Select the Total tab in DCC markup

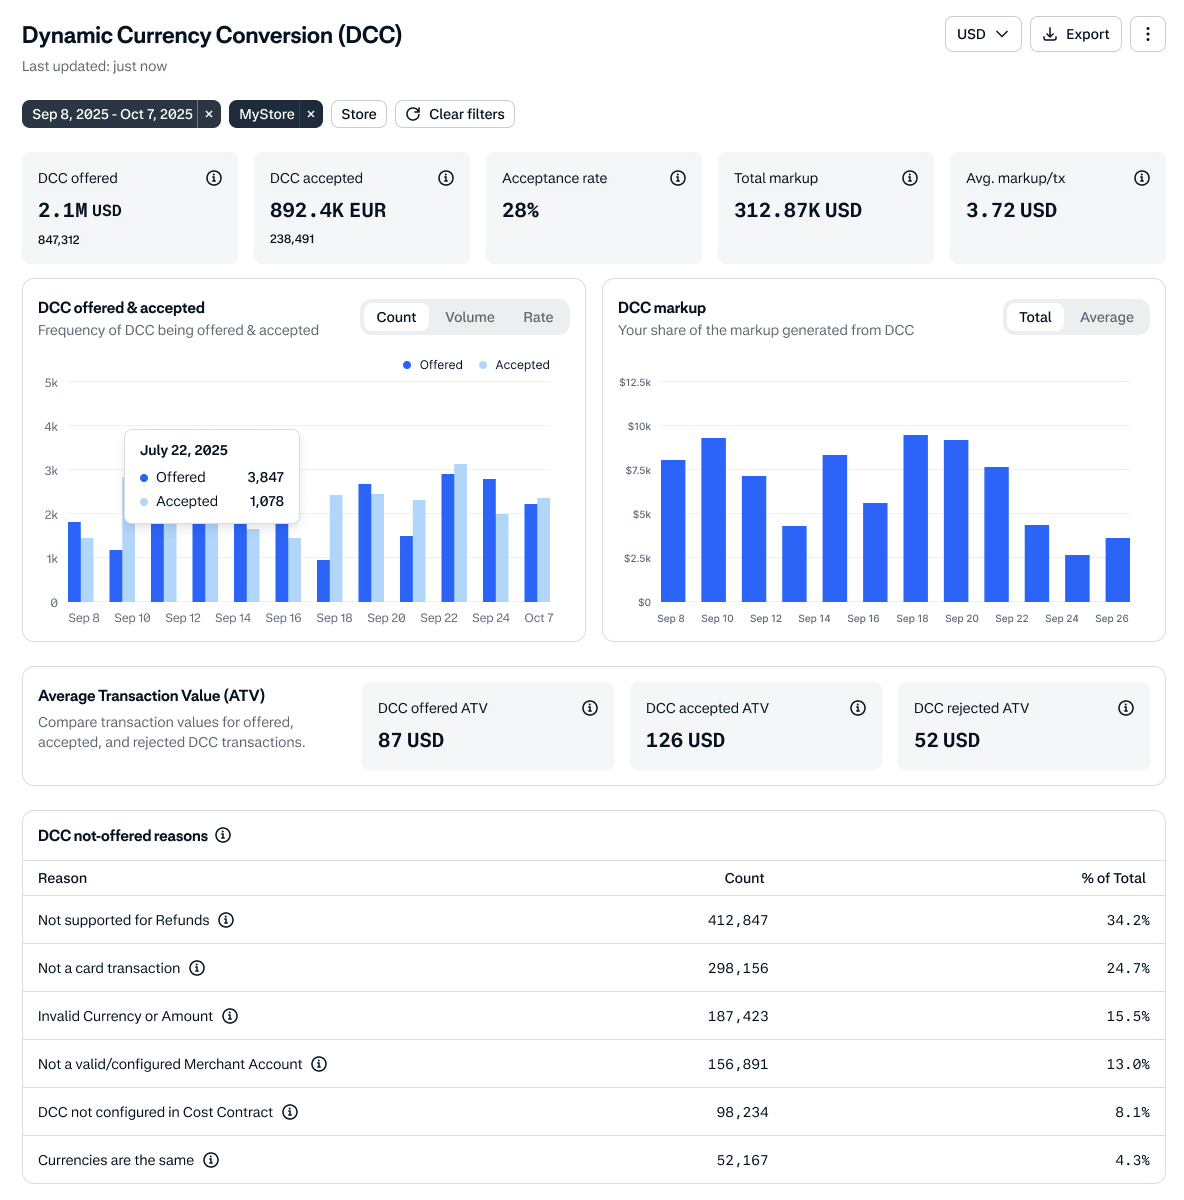pos(1035,317)
